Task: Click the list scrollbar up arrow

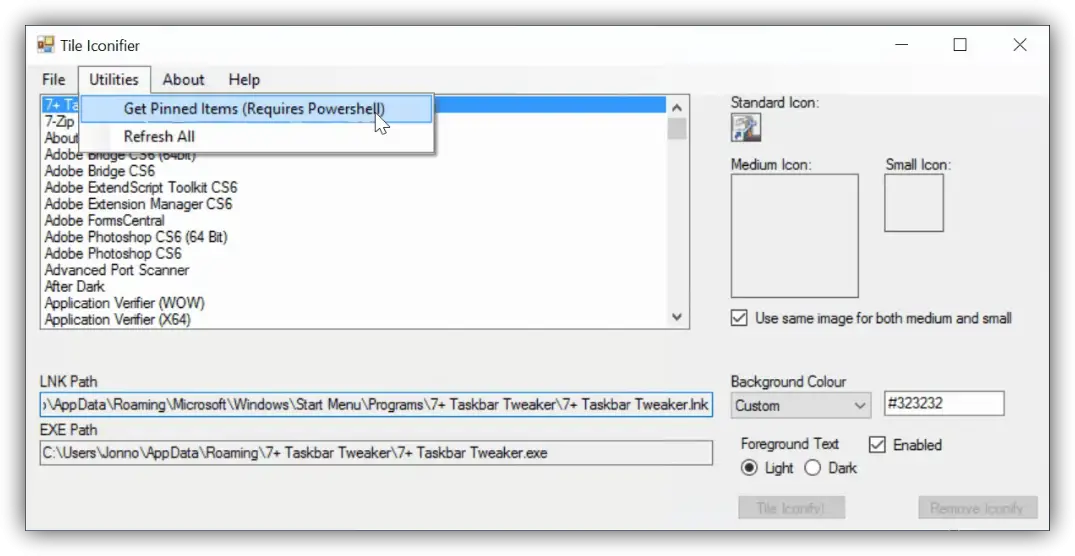Action: coord(677,108)
